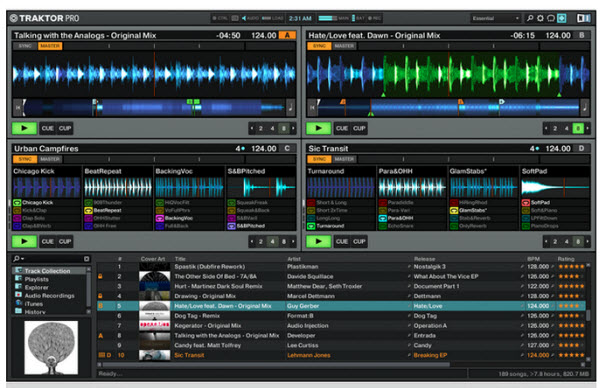Click the Deck A letter badge

(x=287, y=35)
